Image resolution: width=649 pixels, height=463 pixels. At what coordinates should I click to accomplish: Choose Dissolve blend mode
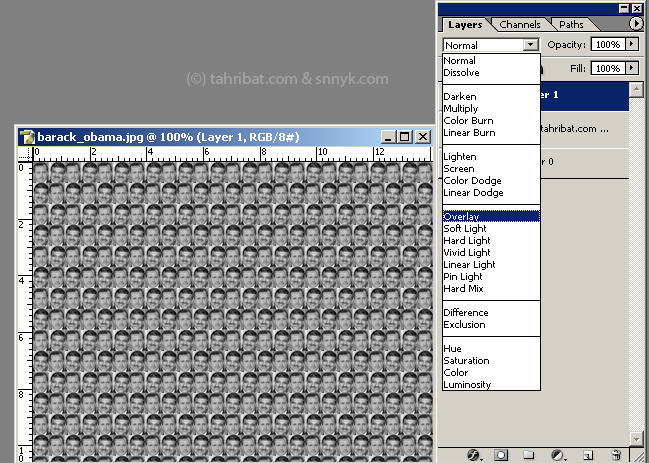pos(491,72)
